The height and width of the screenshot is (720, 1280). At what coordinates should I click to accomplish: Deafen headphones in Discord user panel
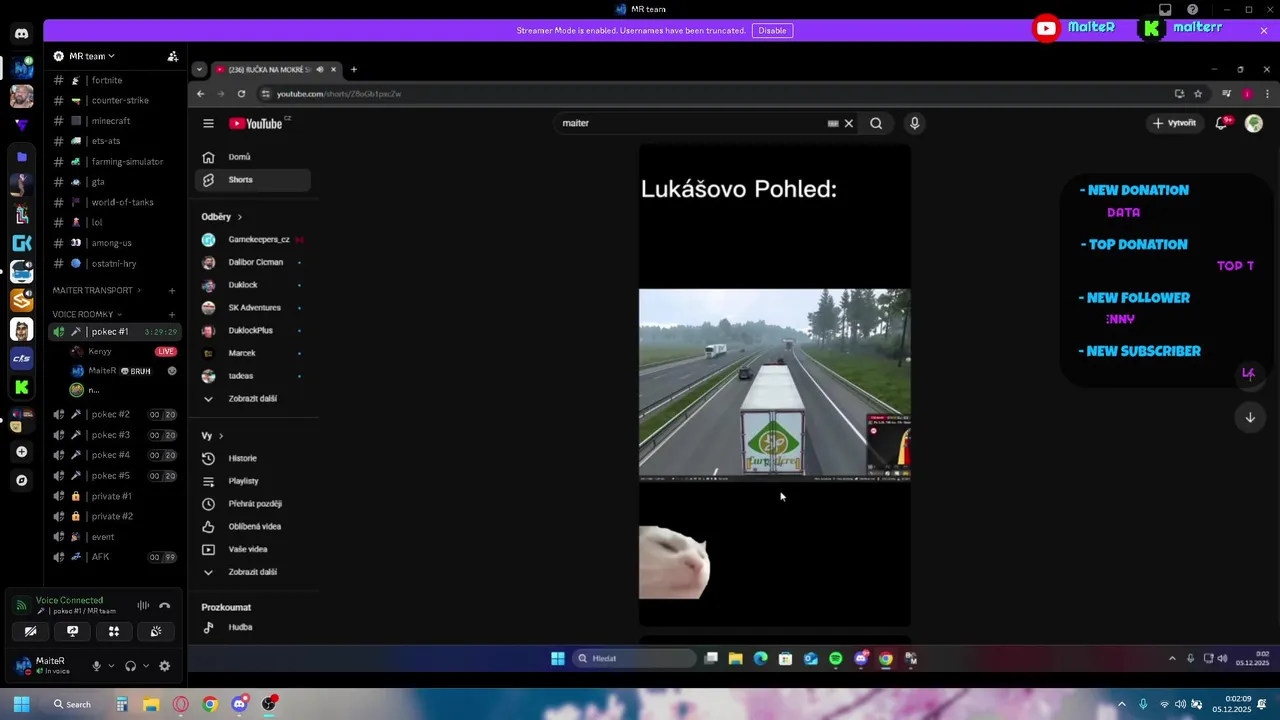click(130, 666)
